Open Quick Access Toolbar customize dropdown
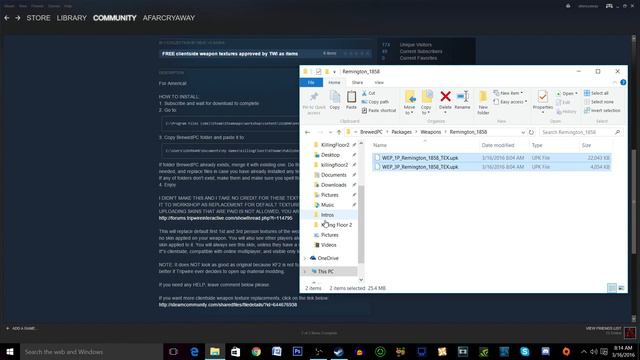Image resolution: width=640 pixels, height=360 pixels. point(334,72)
